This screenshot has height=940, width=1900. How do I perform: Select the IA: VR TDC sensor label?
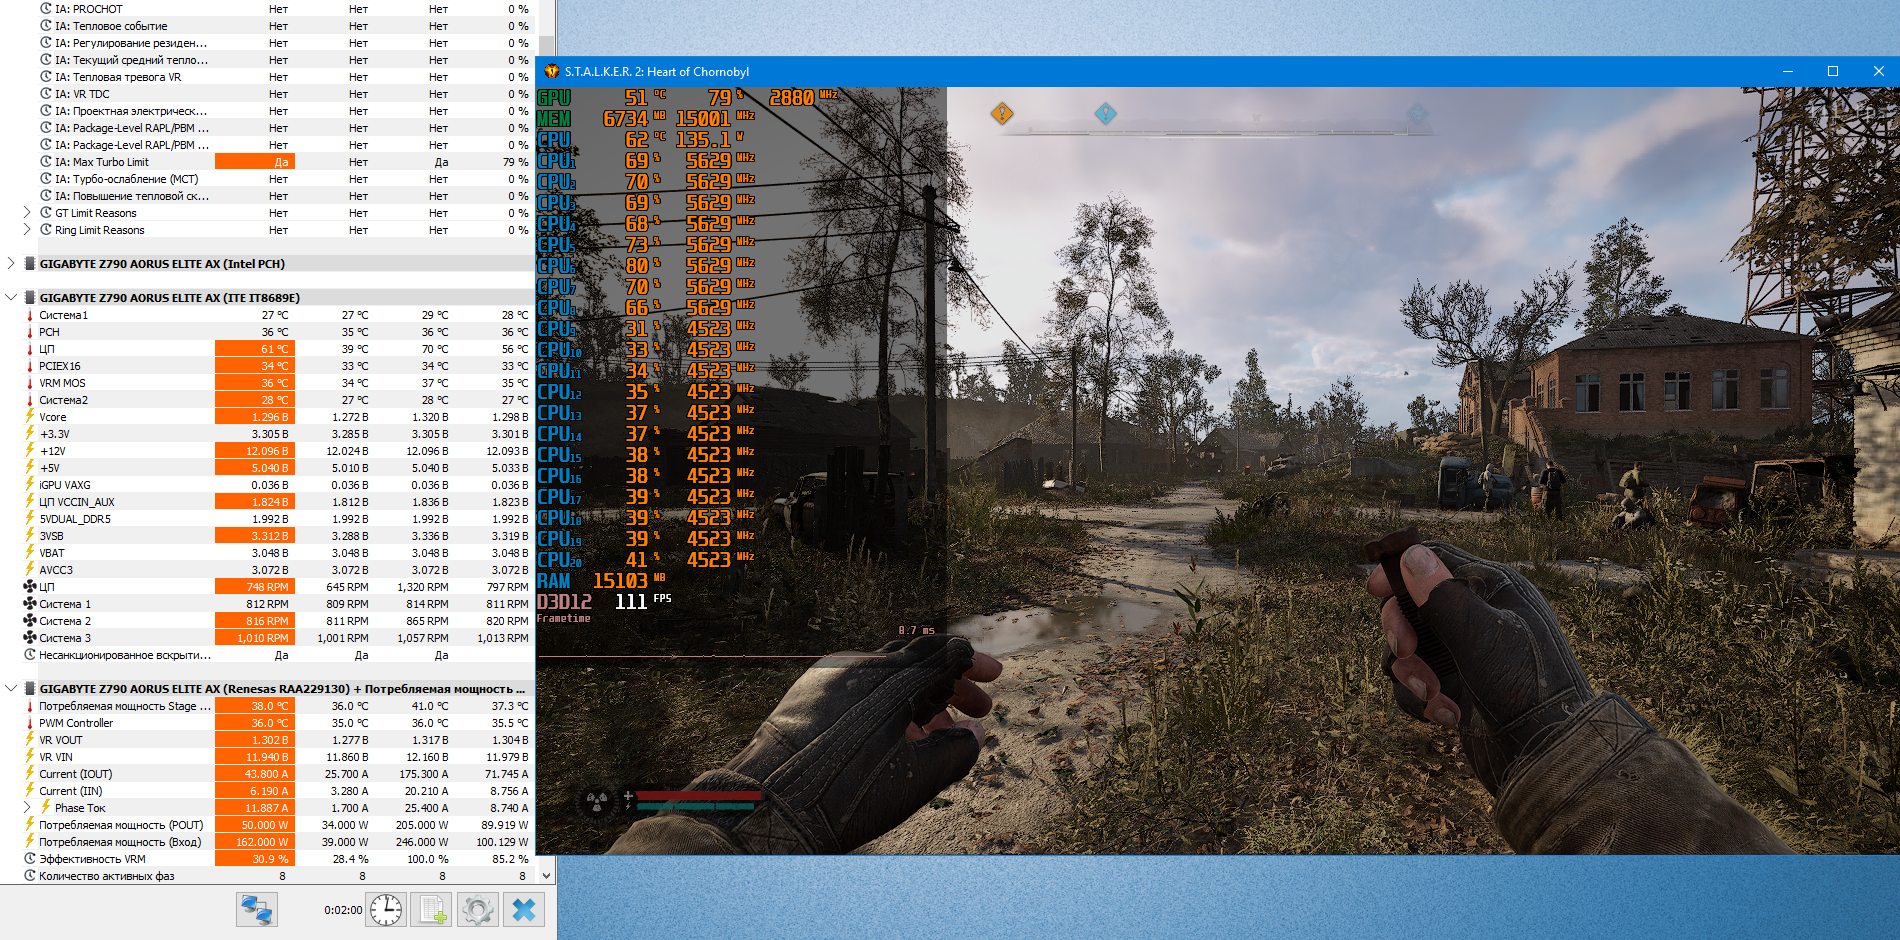(x=82, y=94)
